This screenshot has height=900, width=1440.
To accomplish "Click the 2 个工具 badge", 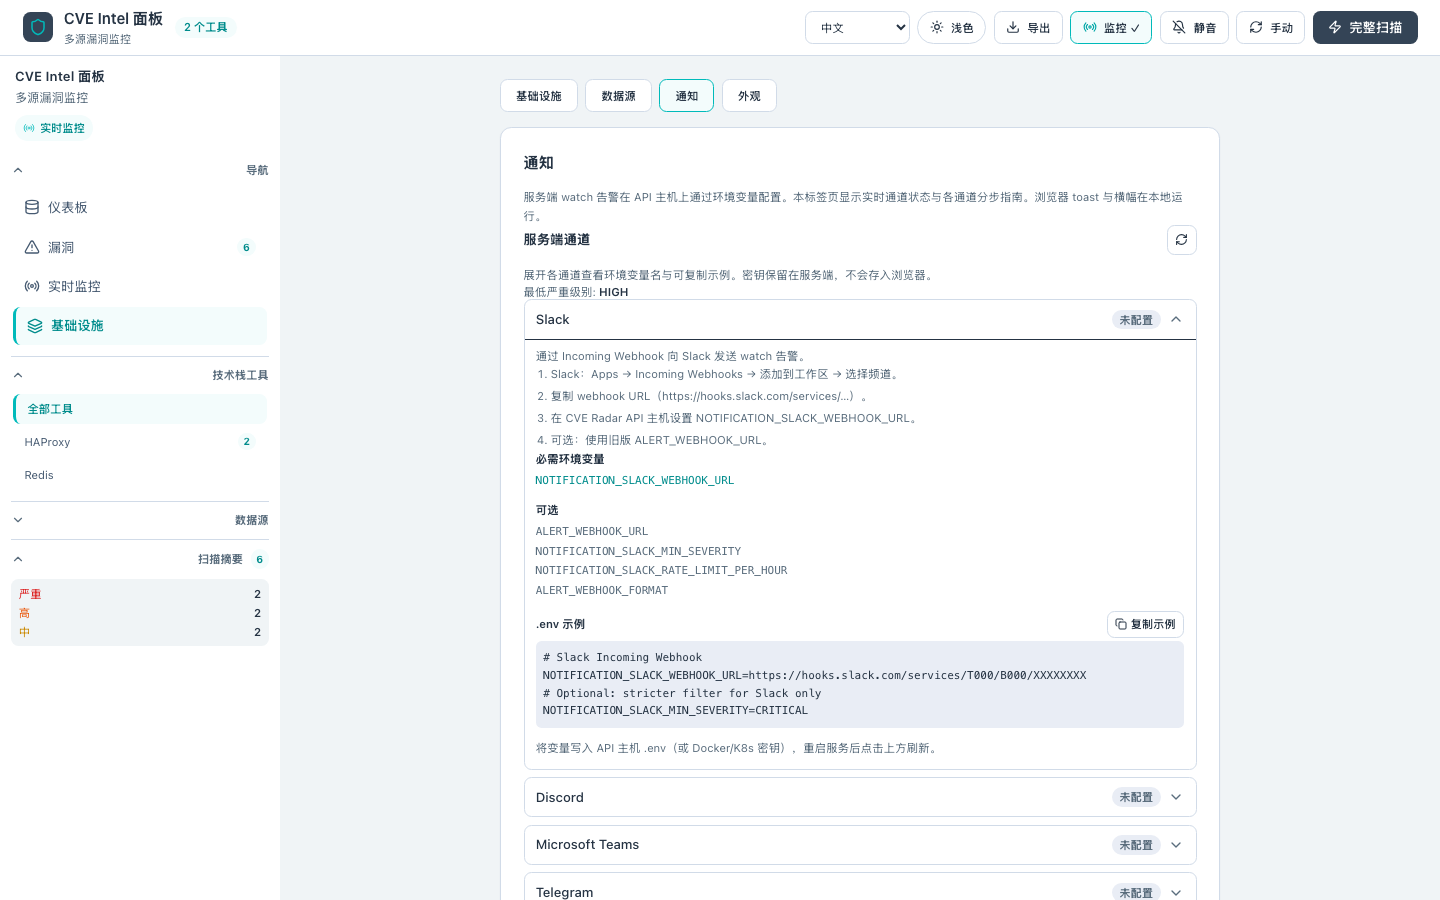I will pyautogui.click(x=205, y=27).
